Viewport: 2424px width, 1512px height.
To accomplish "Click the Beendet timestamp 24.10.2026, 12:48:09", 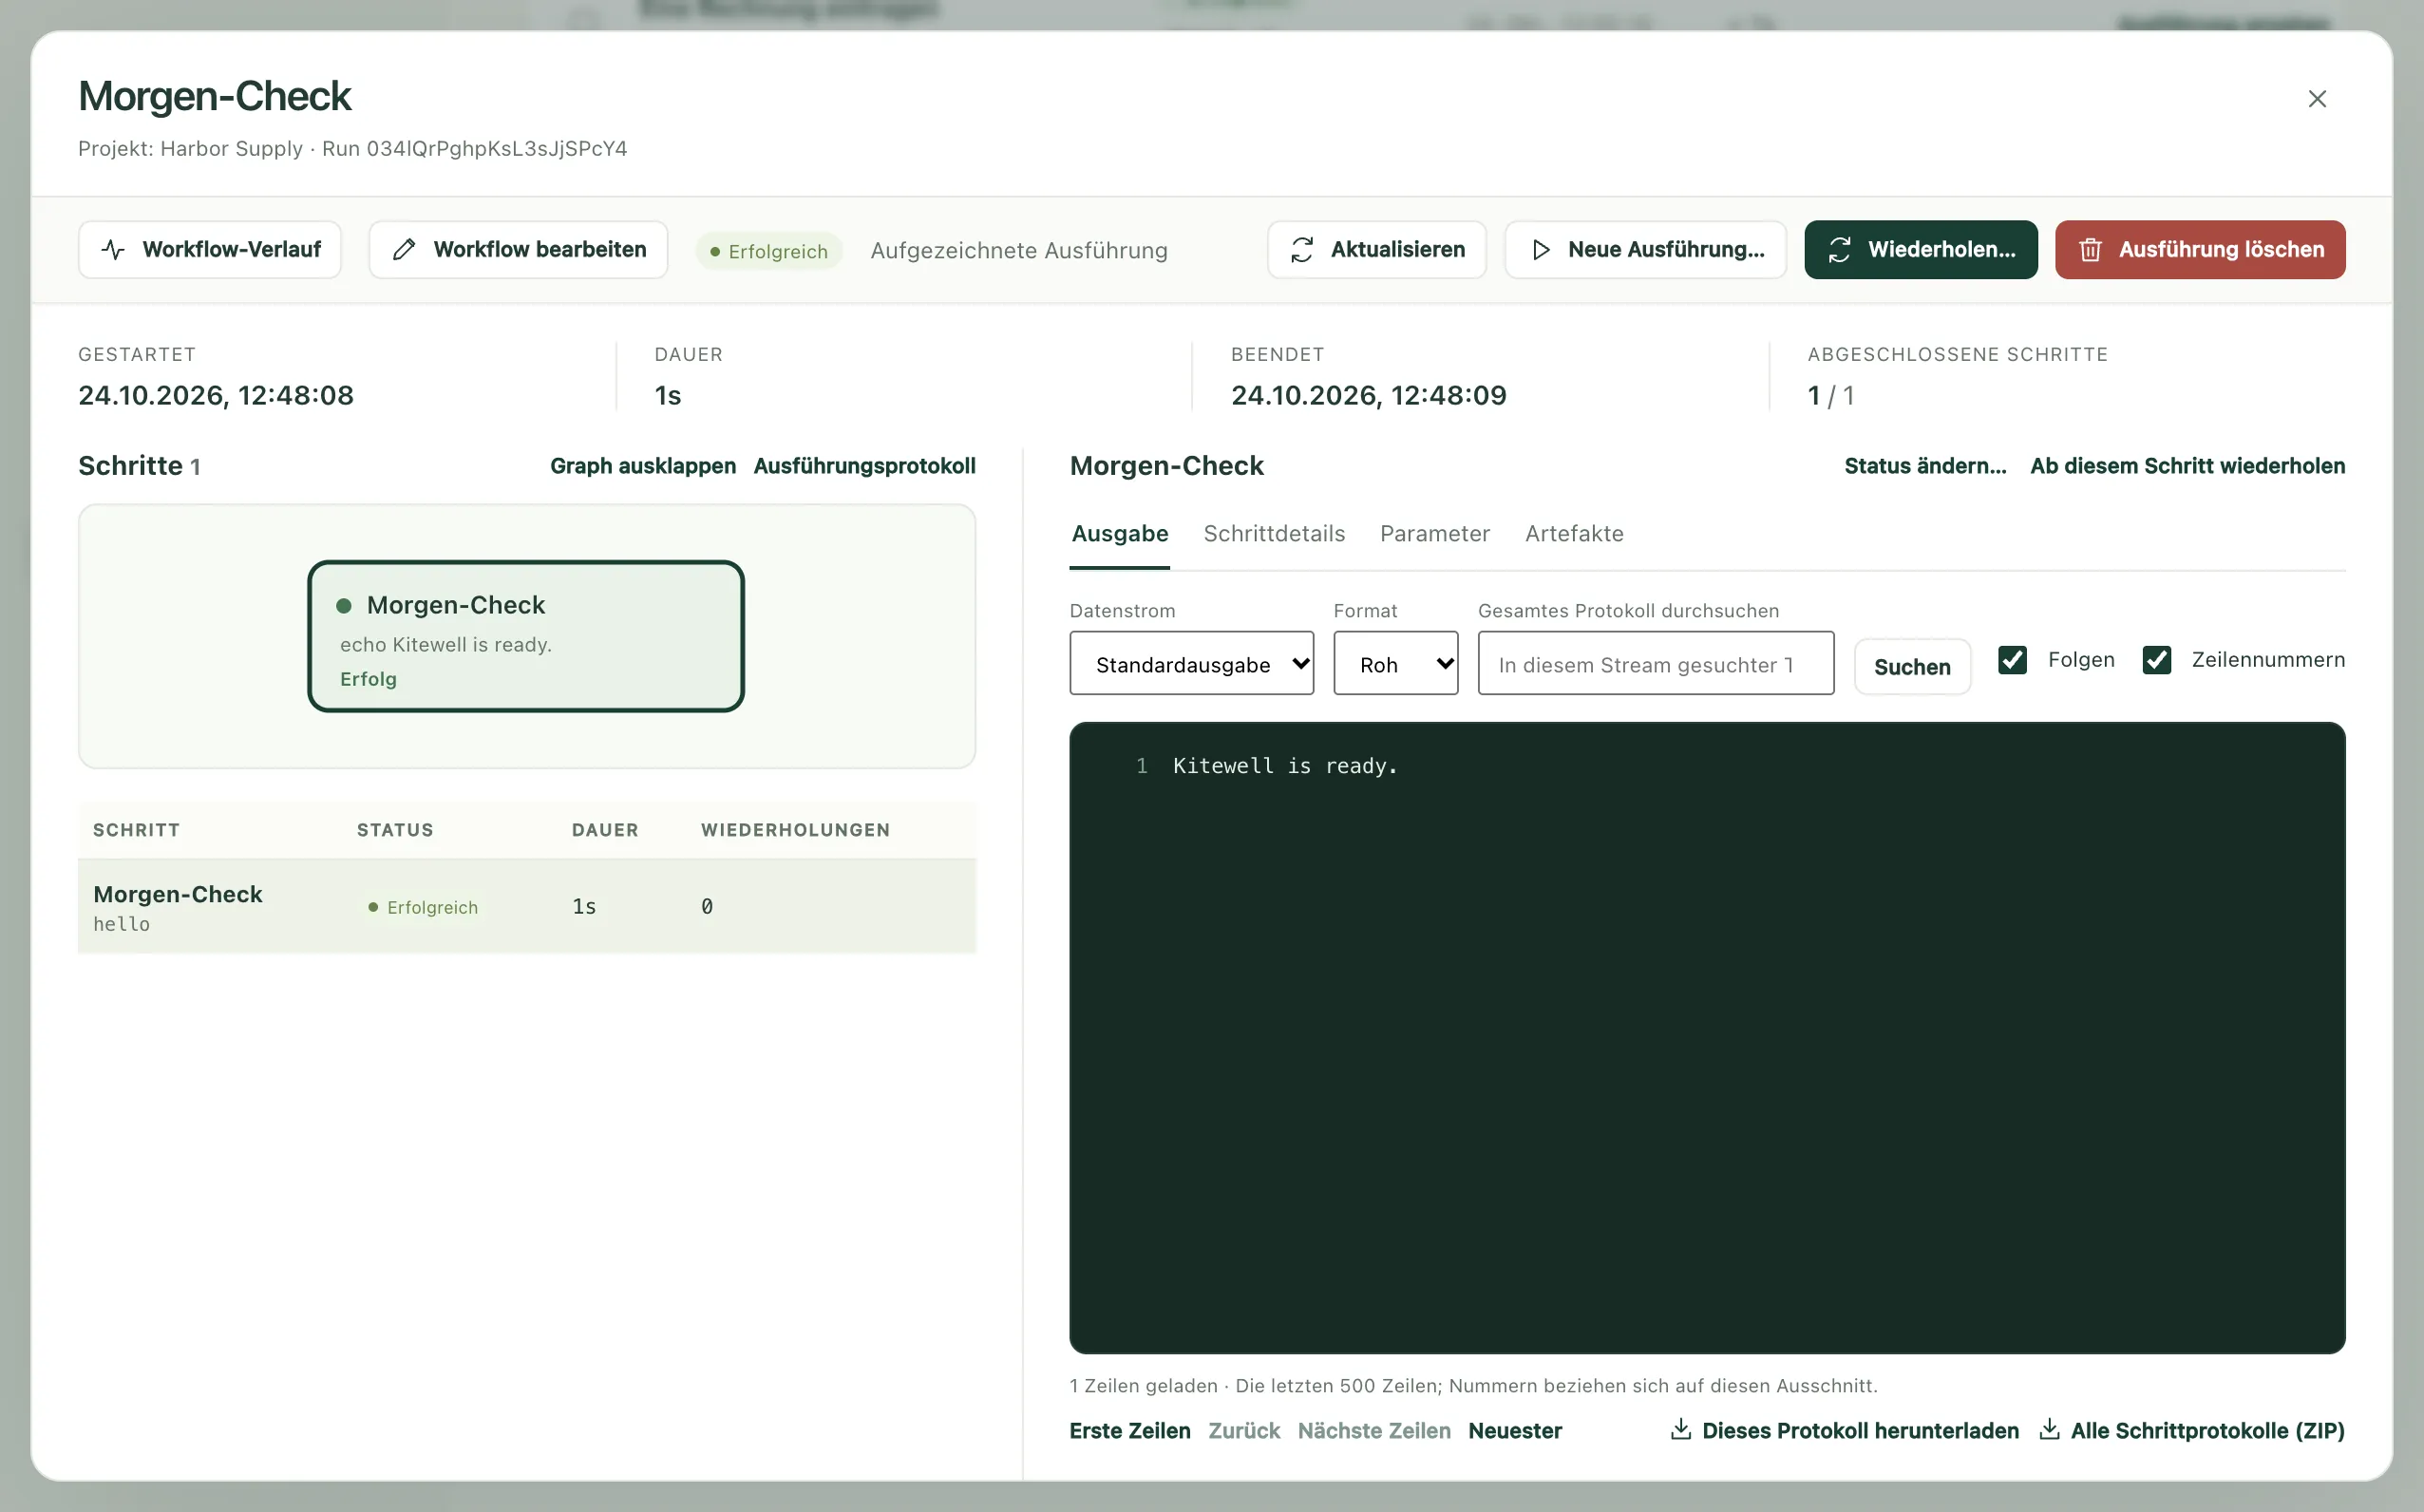I will [1368, 396].
